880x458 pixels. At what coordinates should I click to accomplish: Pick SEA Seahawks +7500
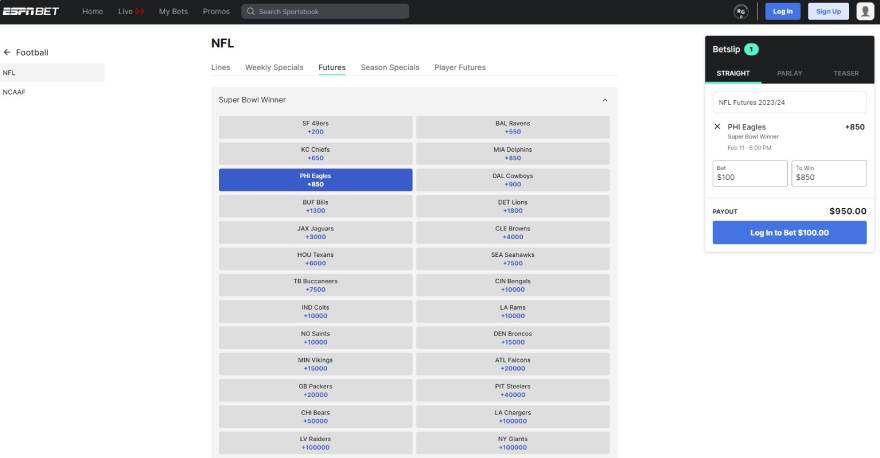512,259
